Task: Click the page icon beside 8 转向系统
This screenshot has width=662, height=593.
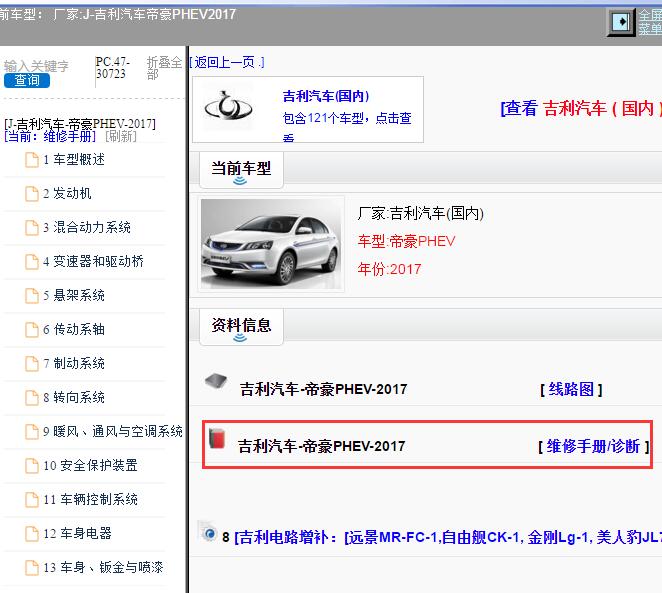Action: [32, 398]
